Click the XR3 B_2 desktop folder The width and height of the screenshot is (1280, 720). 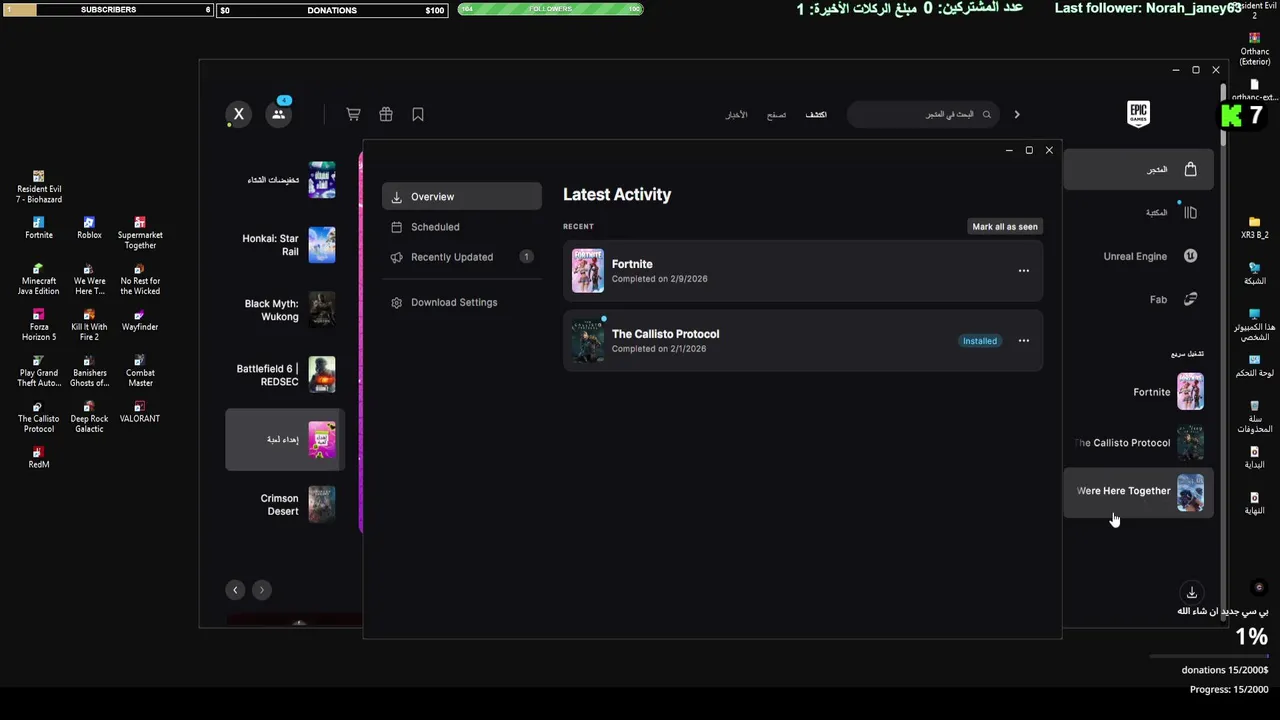1254,227
